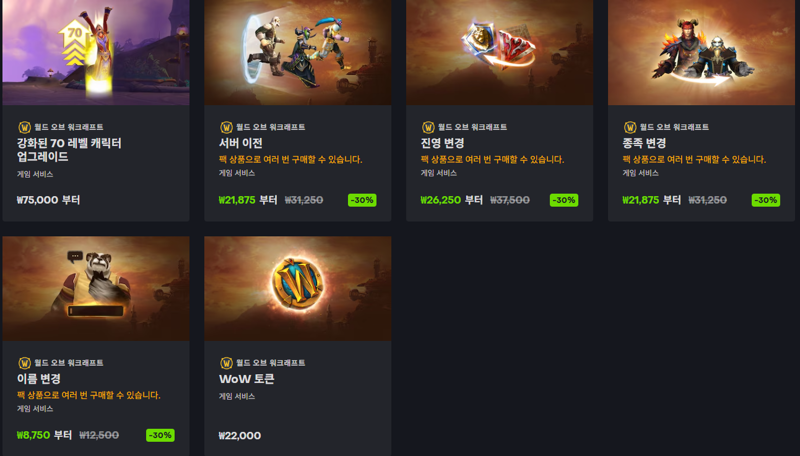Open the WoW 토큰 gold coin image
The width and height of the screenshot is (800, 456).
298,288
